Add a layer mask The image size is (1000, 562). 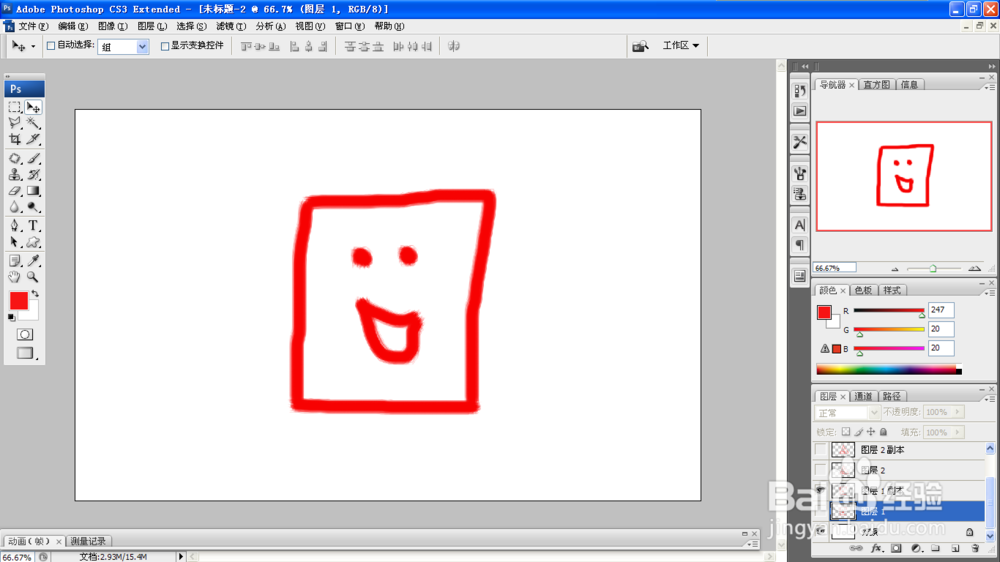click(896, 548)
